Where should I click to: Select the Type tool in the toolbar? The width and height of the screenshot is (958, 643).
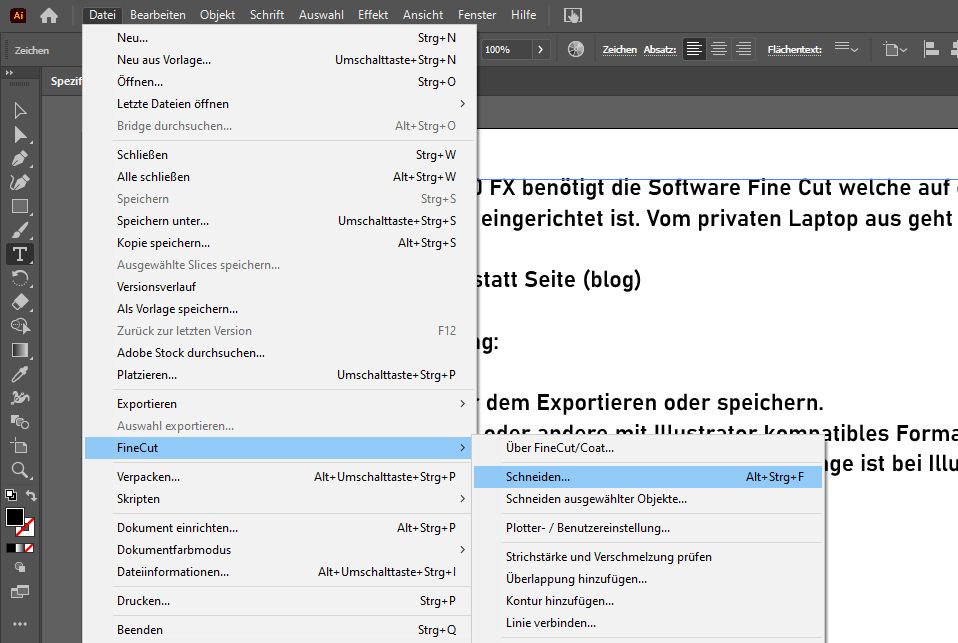point(19,254)
